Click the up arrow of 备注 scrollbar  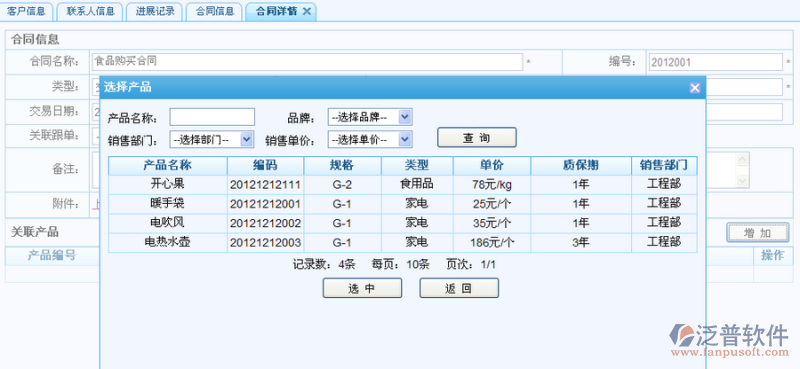(742, 159)
